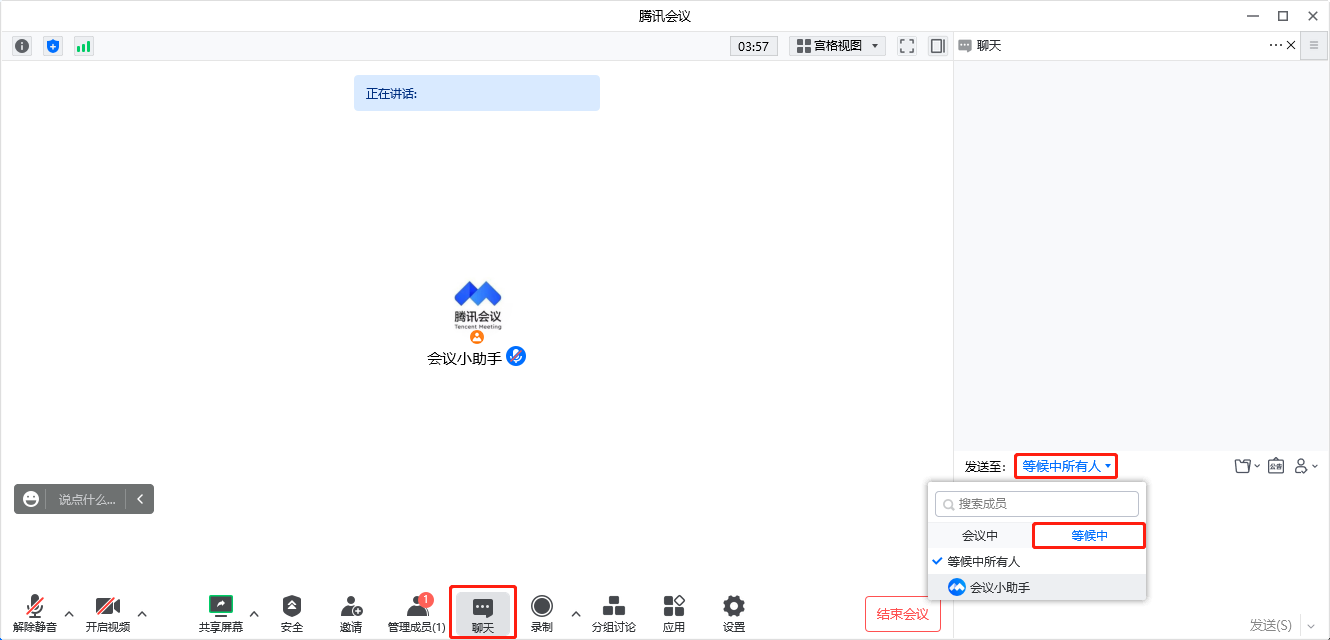Open the 邀请 invite dialog
1330x640 pixels.
tap(351, 614)
